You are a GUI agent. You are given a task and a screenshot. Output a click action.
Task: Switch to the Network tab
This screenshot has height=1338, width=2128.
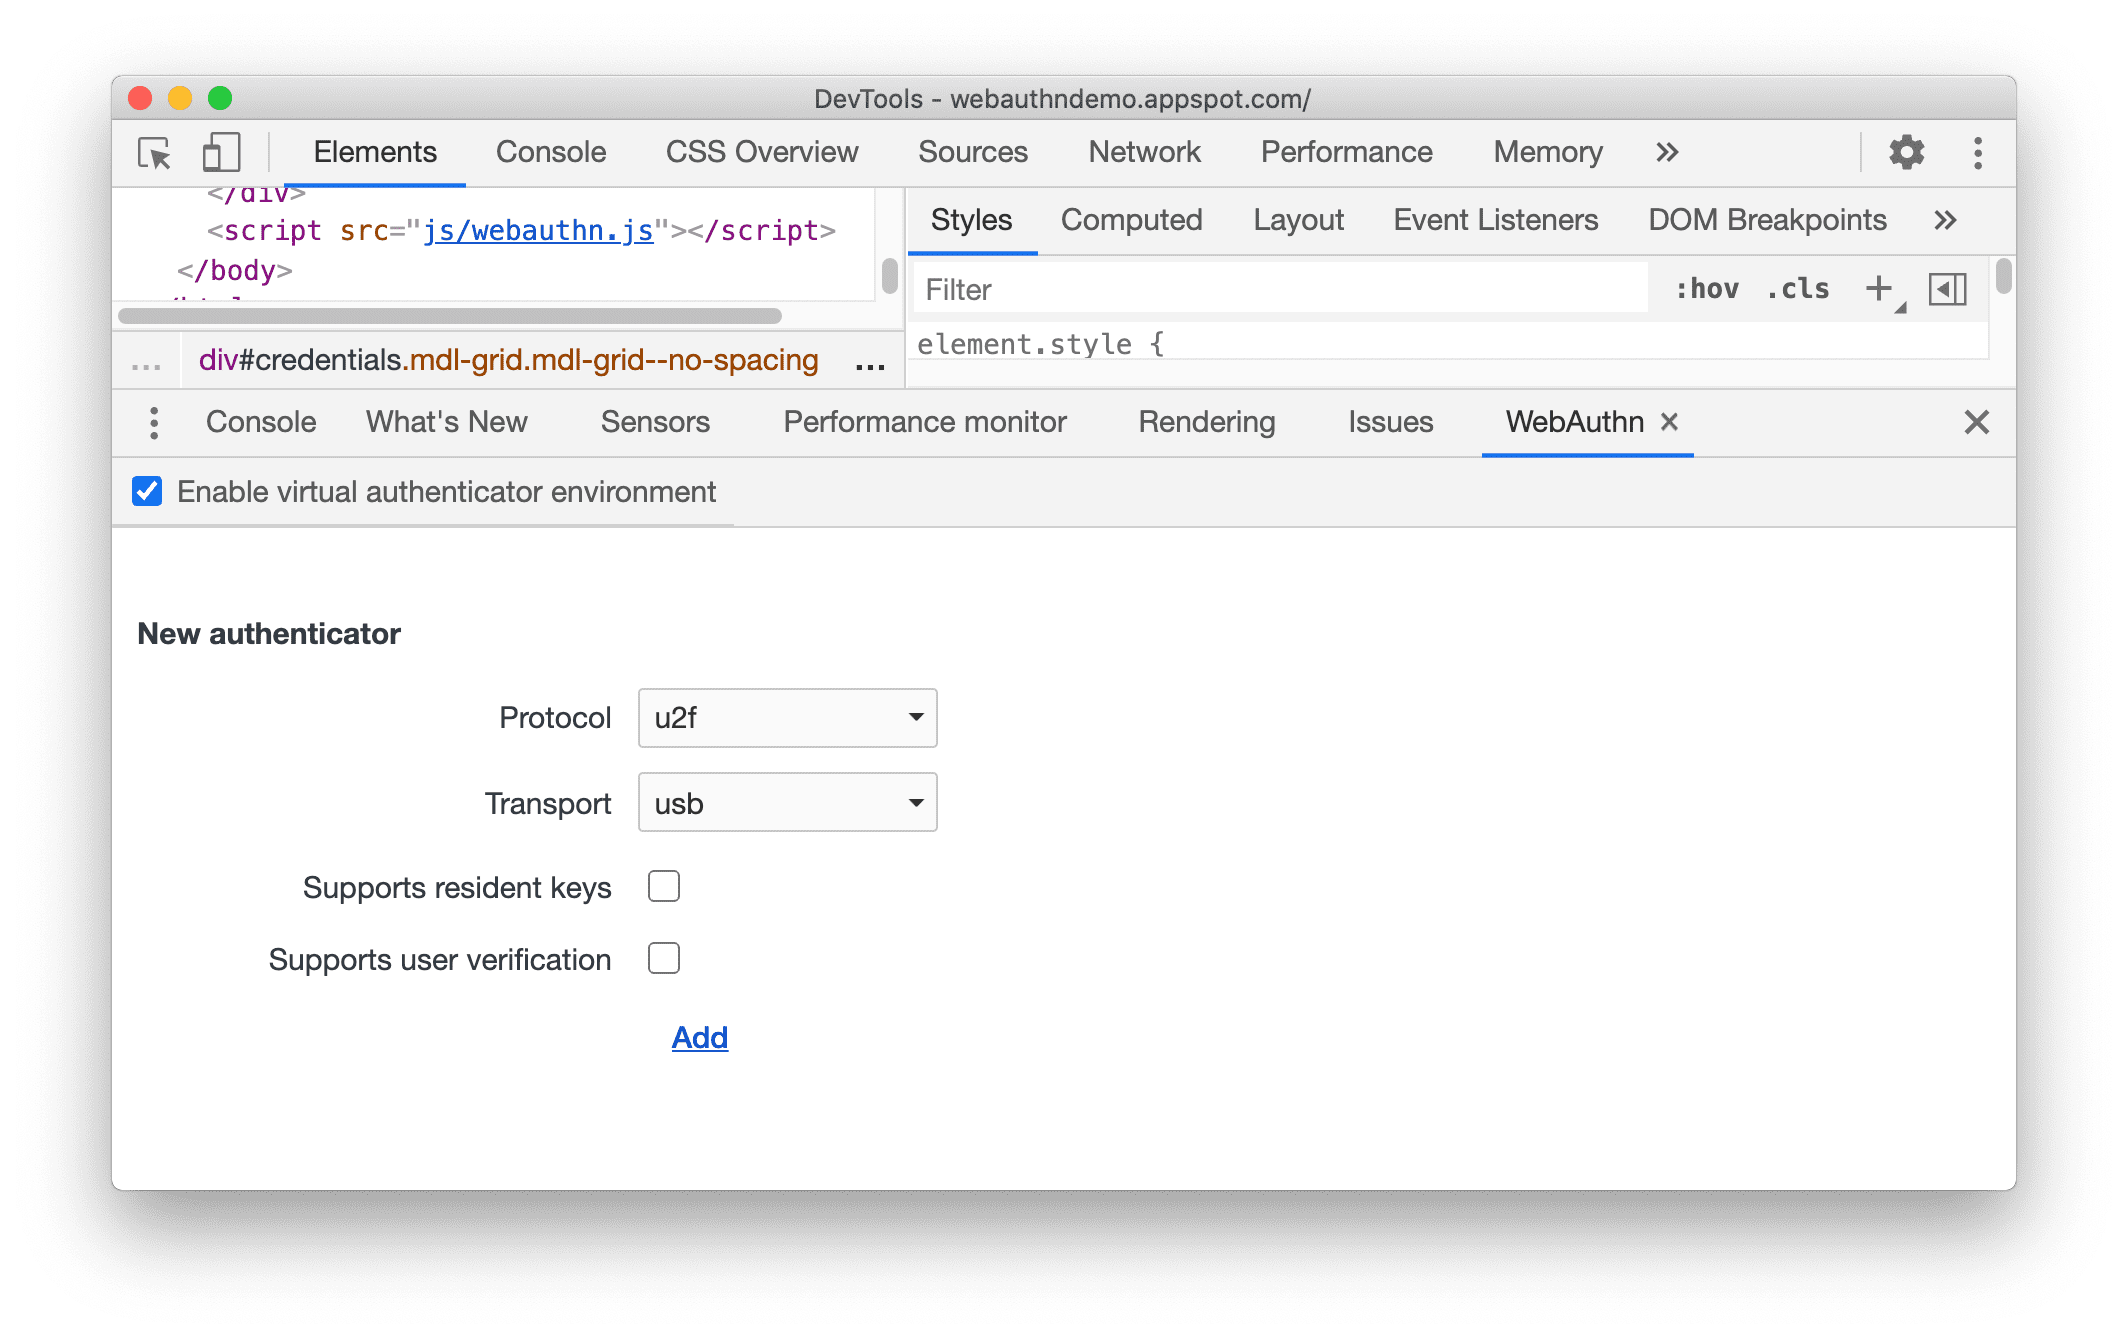point(1139,151)
